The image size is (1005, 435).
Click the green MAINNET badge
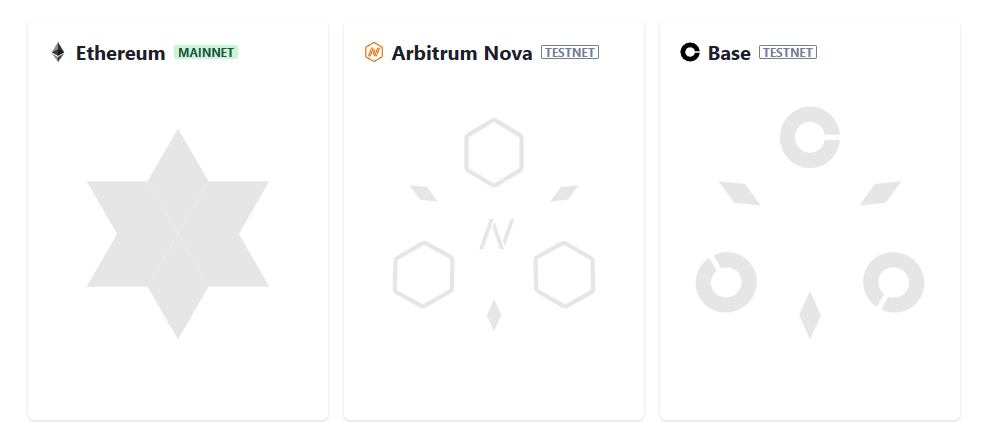[206, 53]
